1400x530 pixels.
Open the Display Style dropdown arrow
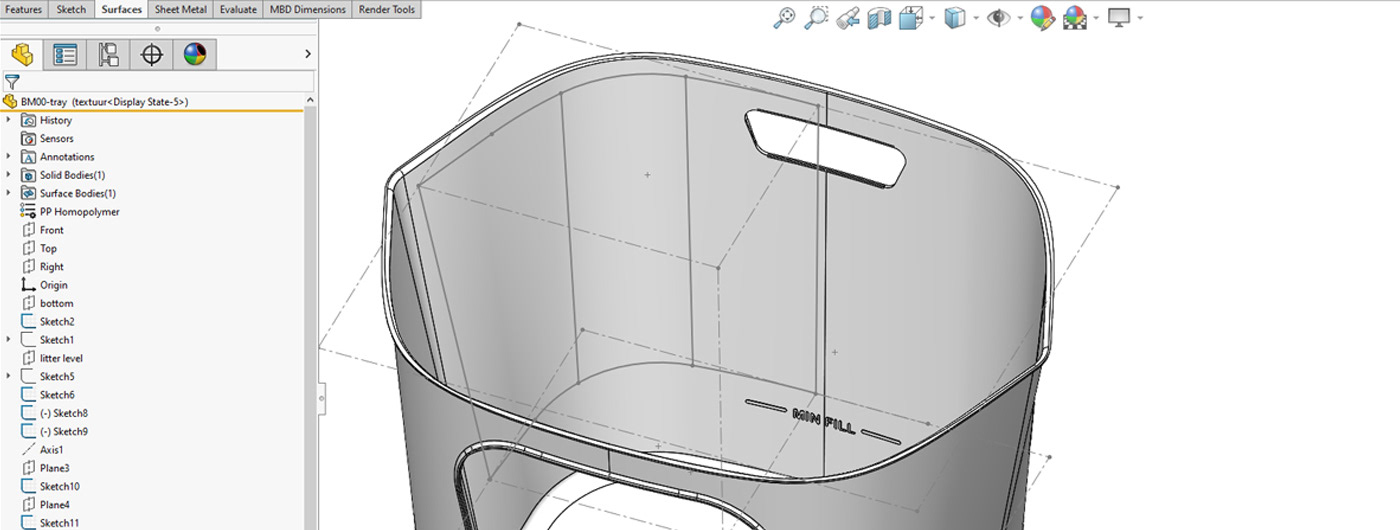pos(975,18)
